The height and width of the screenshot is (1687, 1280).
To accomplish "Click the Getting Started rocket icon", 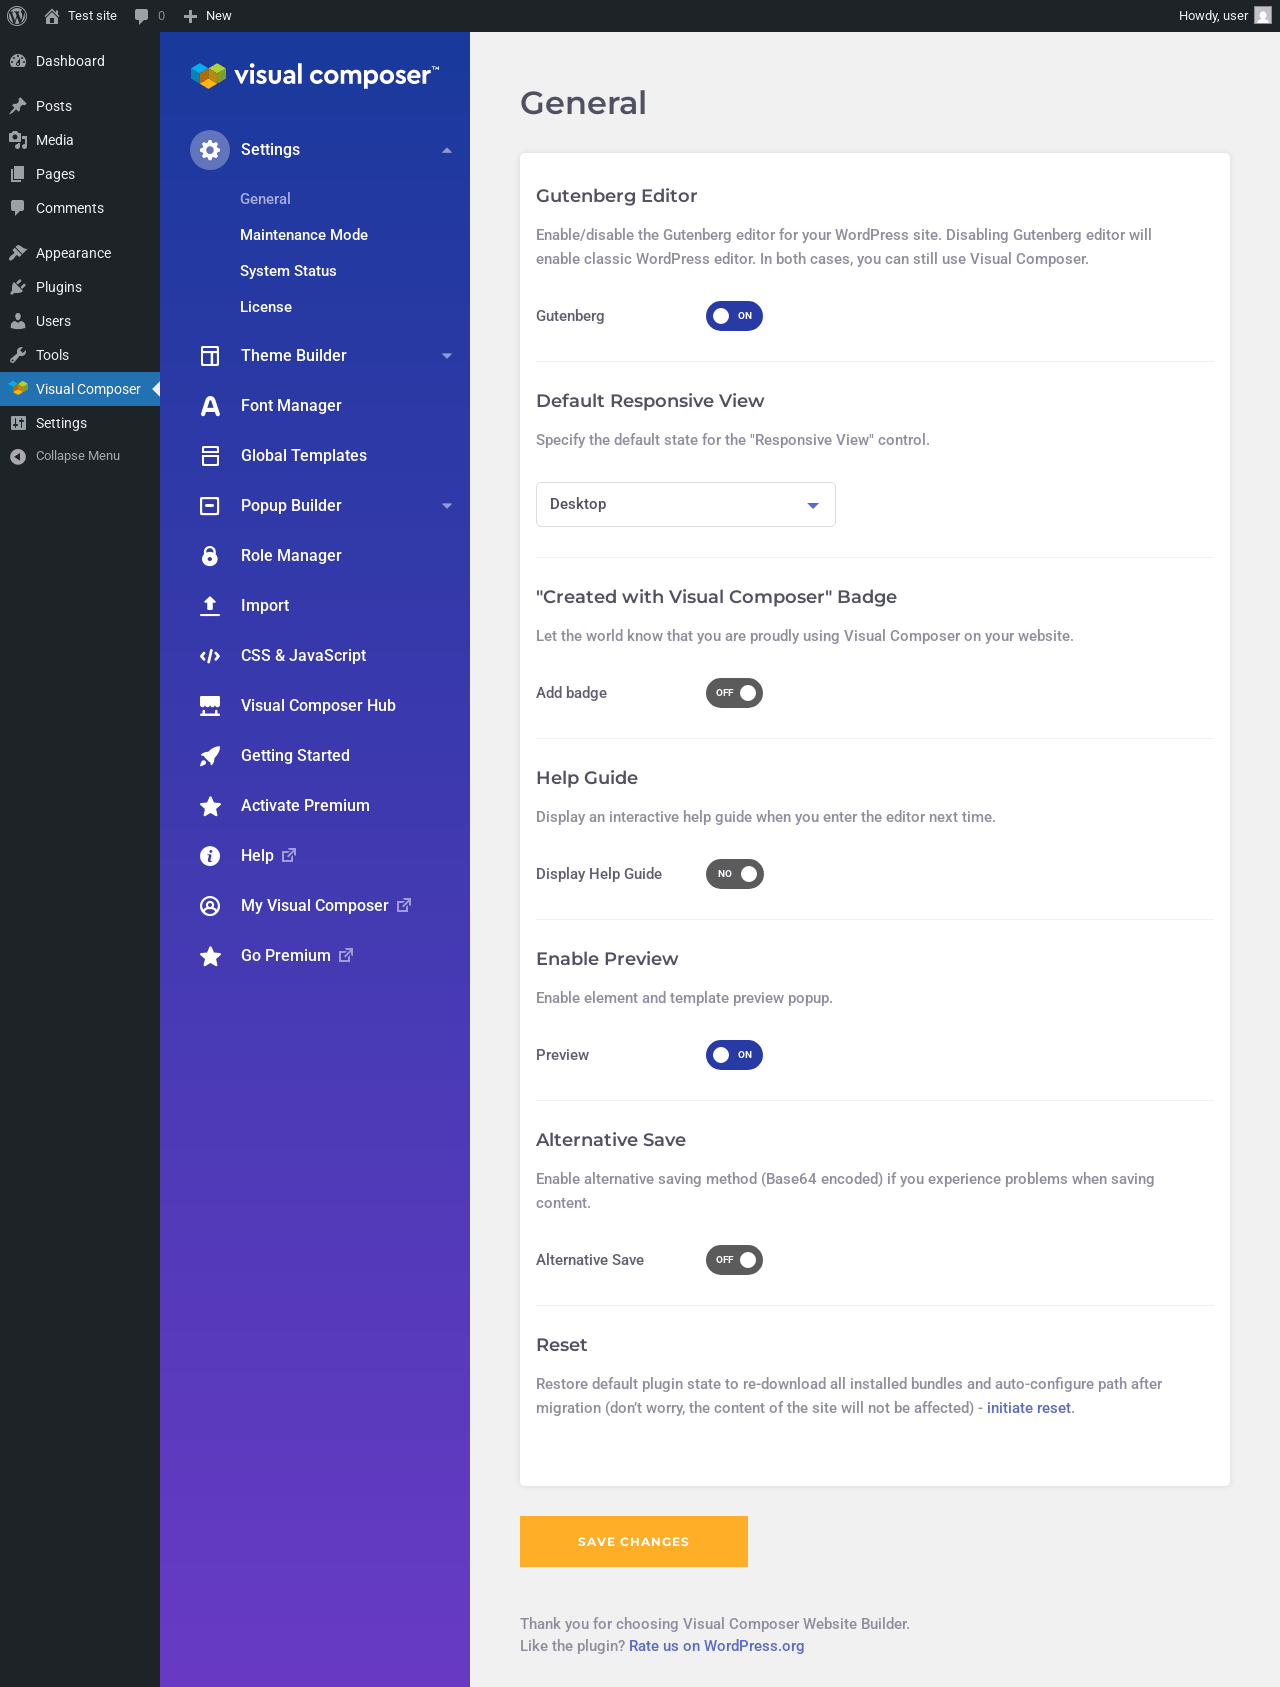I will point(210,756).
